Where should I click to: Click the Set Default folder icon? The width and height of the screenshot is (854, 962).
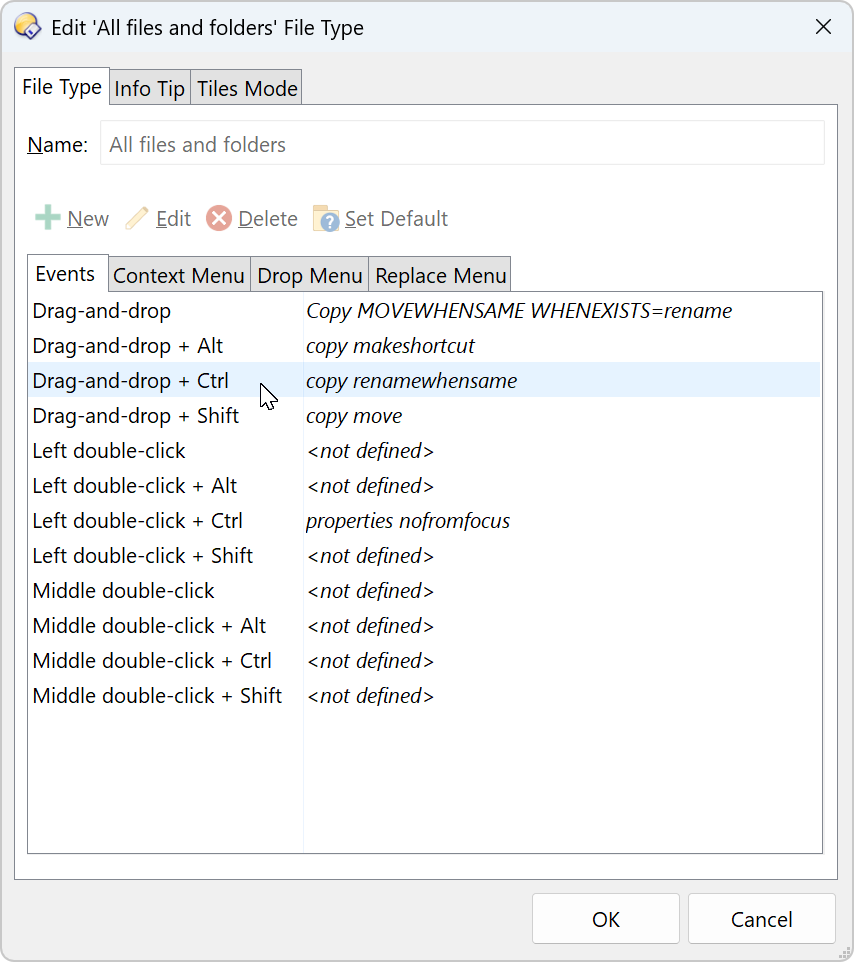pos(326,218)
